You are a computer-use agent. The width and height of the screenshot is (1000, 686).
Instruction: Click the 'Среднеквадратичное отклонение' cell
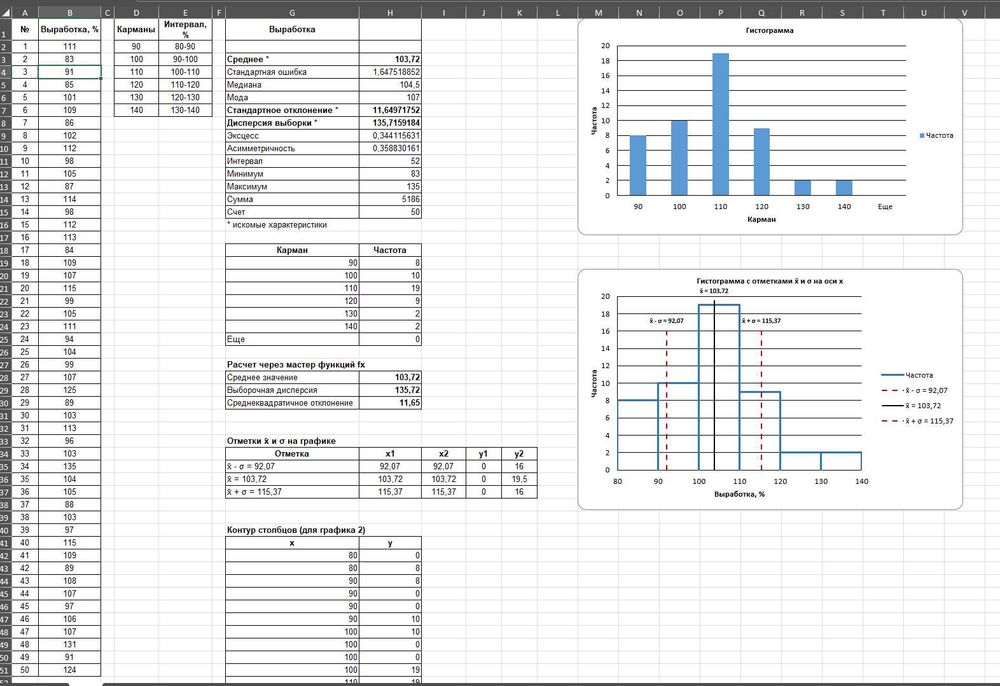[x=292, y=403]
